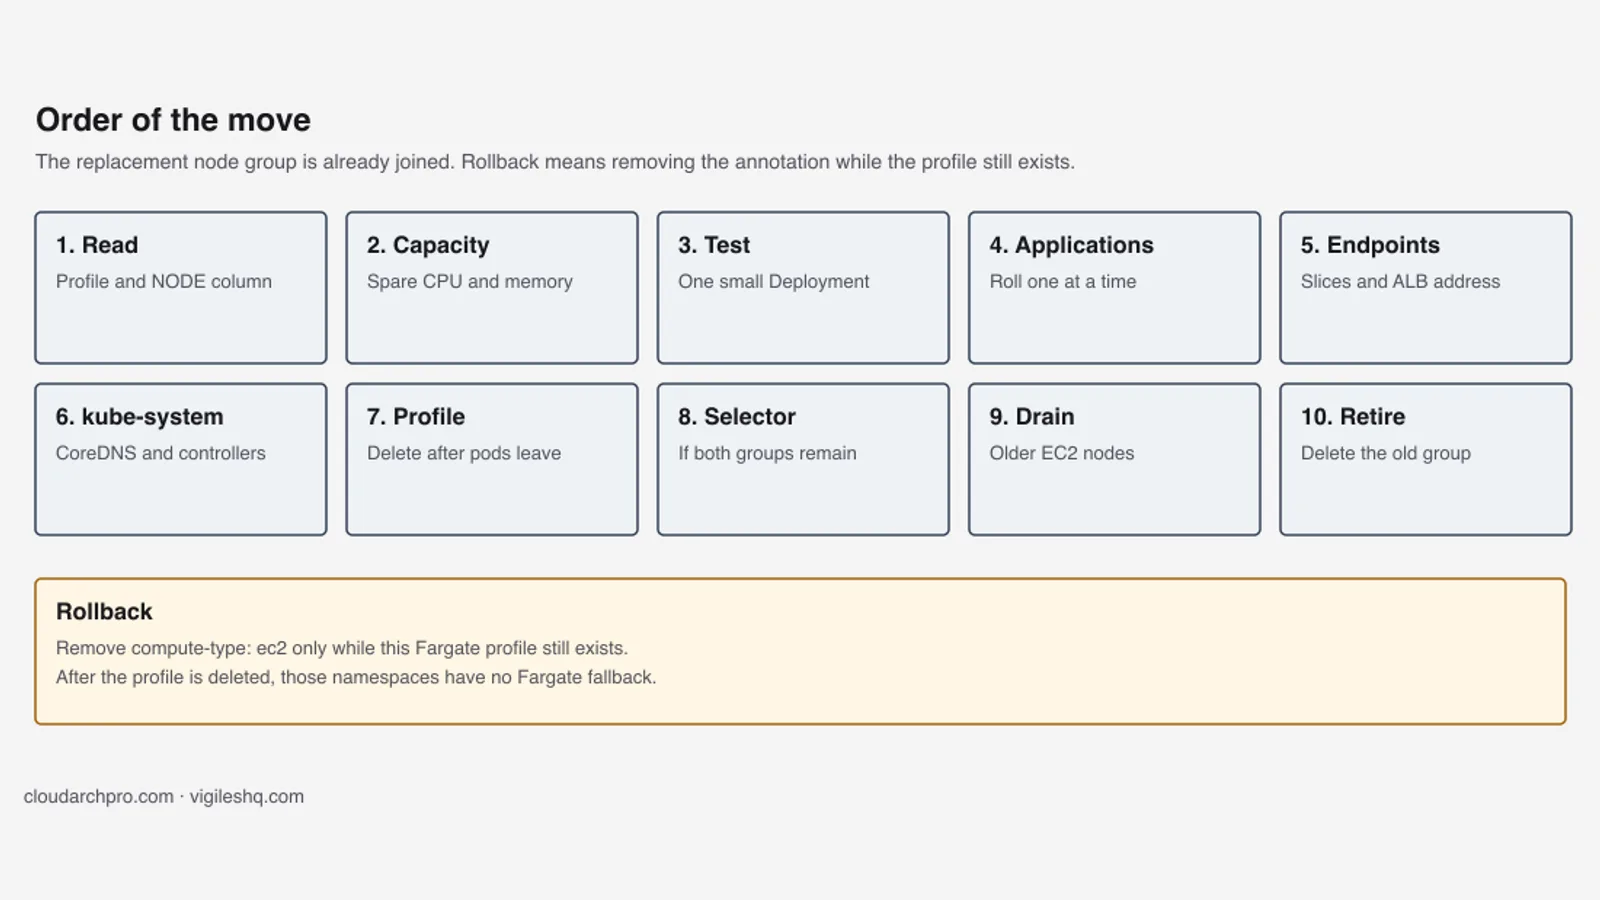This screenshot has height=900, width=1600.
Task: Click the vigileshq.com footer text
Action: pos(247,797)
